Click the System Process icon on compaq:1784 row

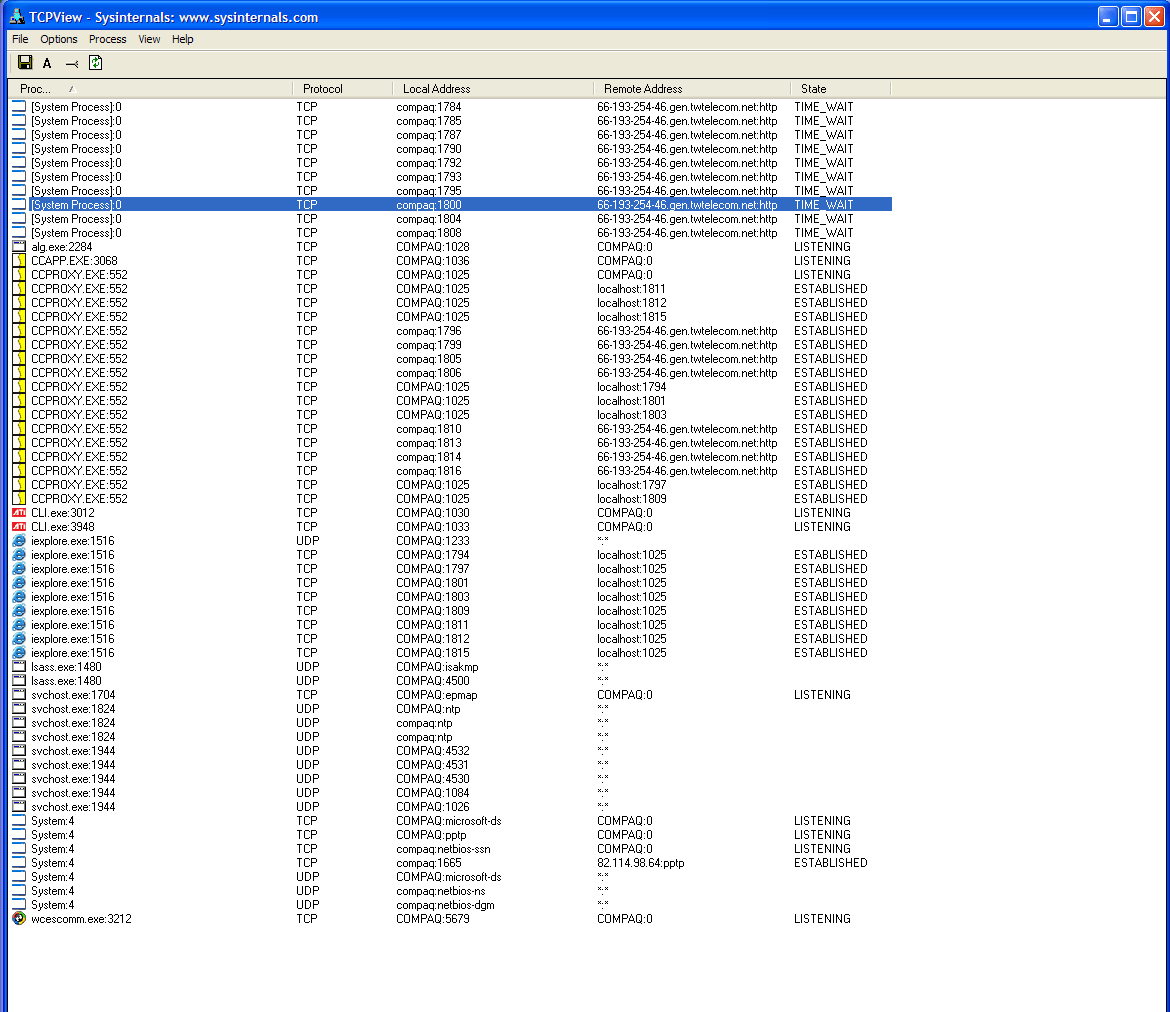(x=19, y=107)
